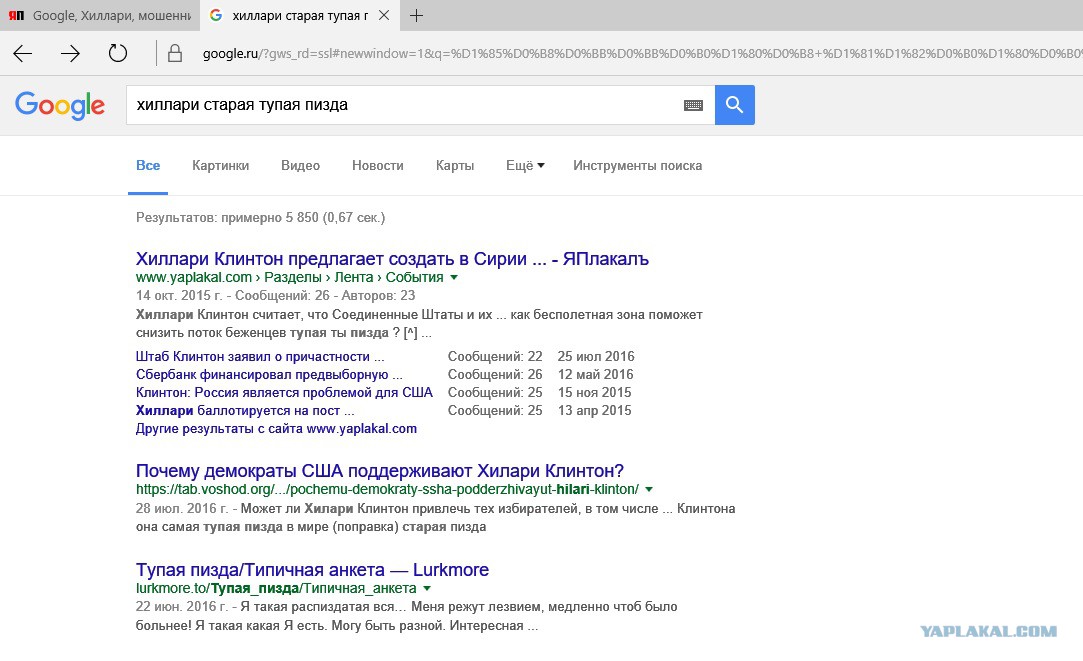Open sitelink Клинтон: Россия является проблемой для США
The height and width of the screenshot is (661, 1083).
[x=284, y=392]
